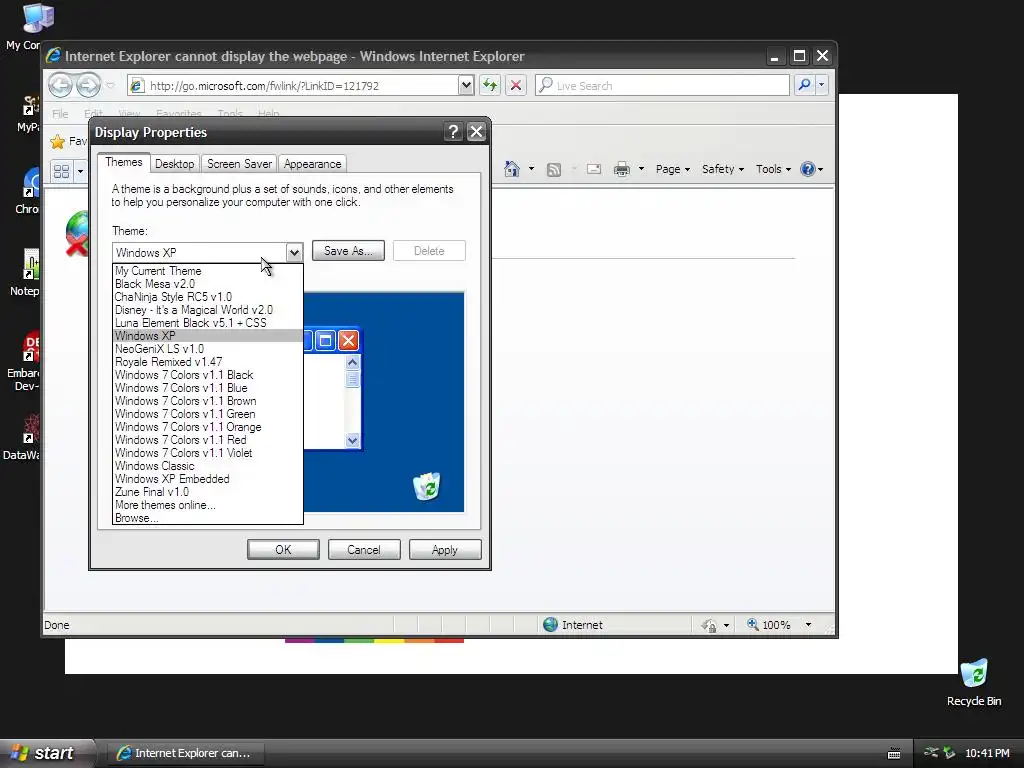Click the red Stop loading icon

point(516,85)
